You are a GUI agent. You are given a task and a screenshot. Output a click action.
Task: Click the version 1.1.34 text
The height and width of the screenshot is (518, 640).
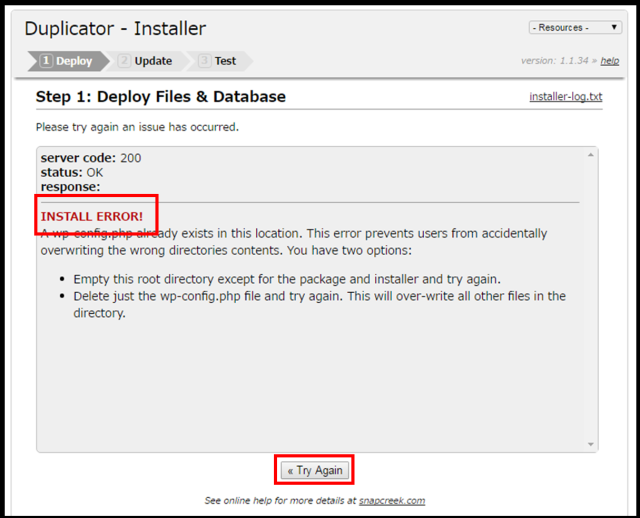click(555, 61)
